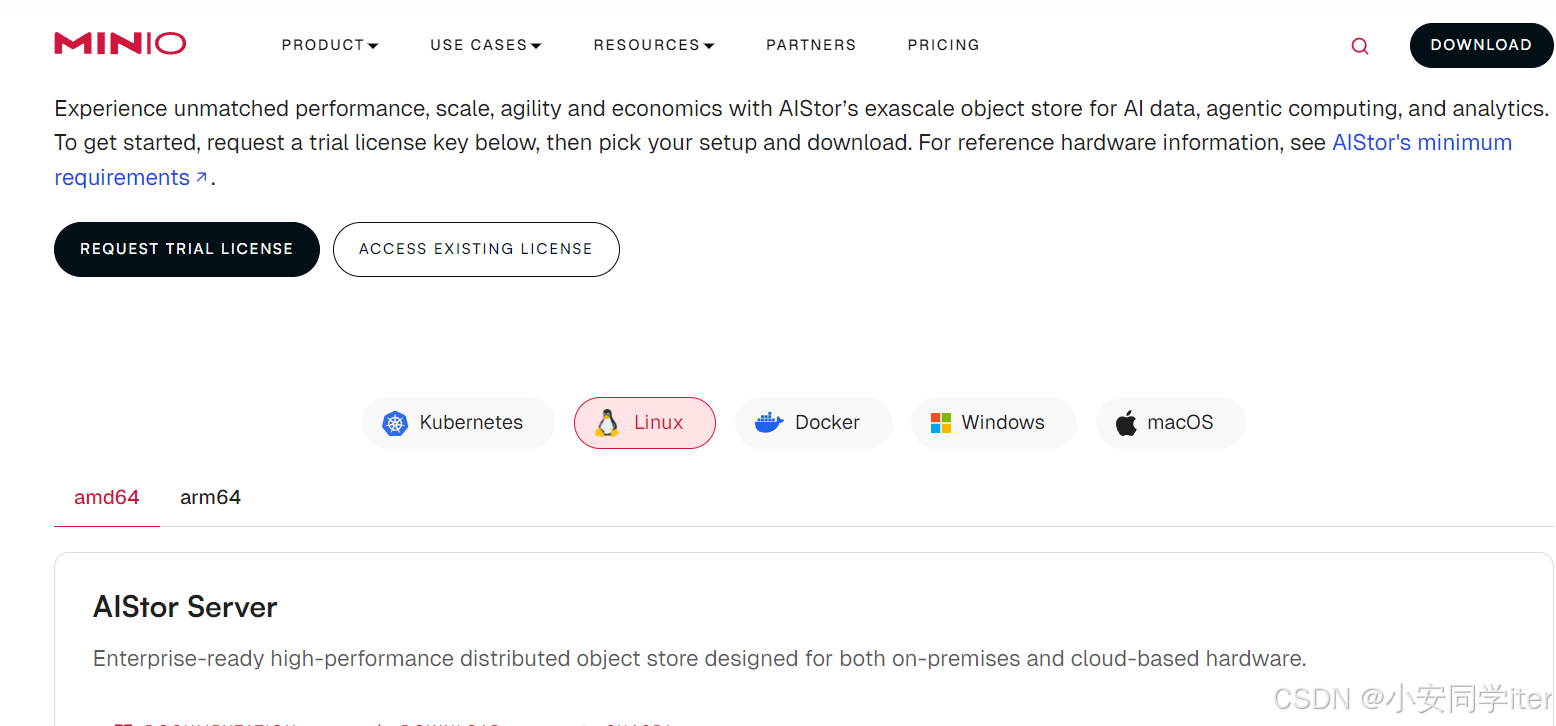Click REQUEST TRIAL LICENSE
The width and height of the screenshot is (1556, 726).
click(x=187, y=249)
